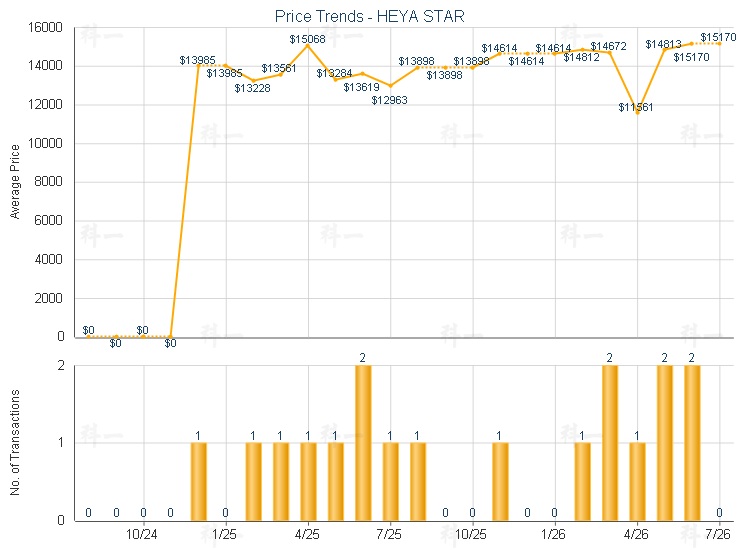The height and width of the screenshot is (550, 740).
Task: Click the $14813 data point
Action: point(664,50)
